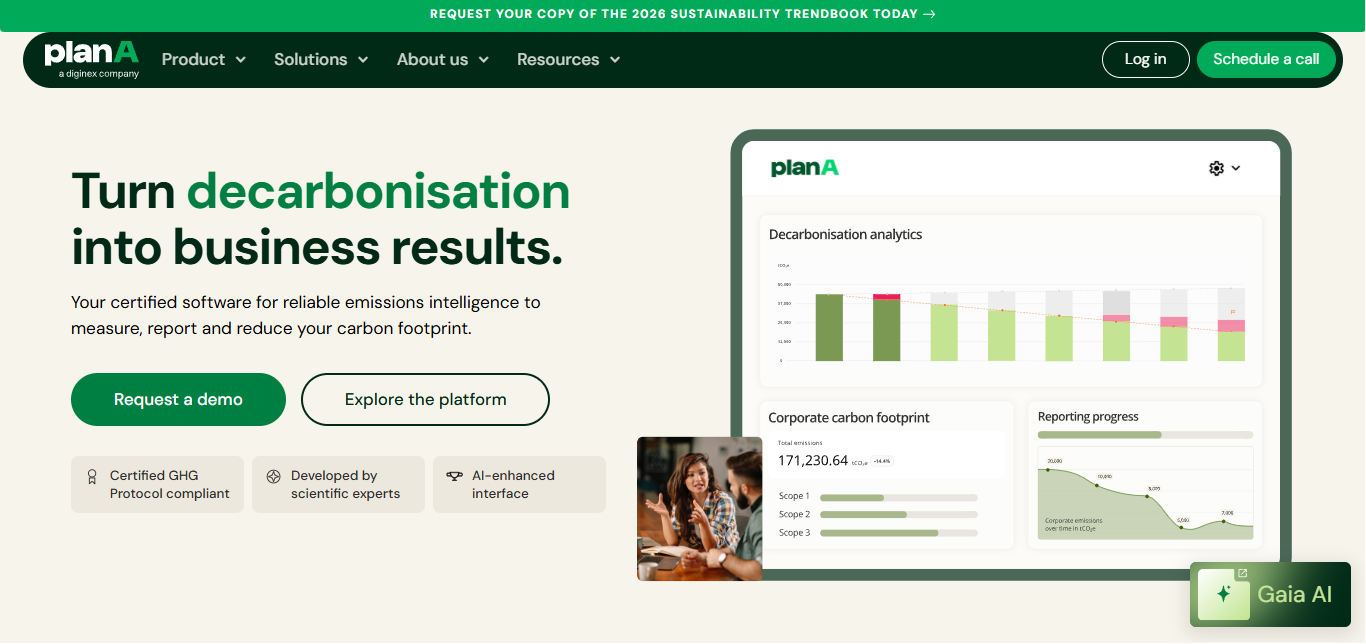Click 'a diginex company' tagline

99,74
